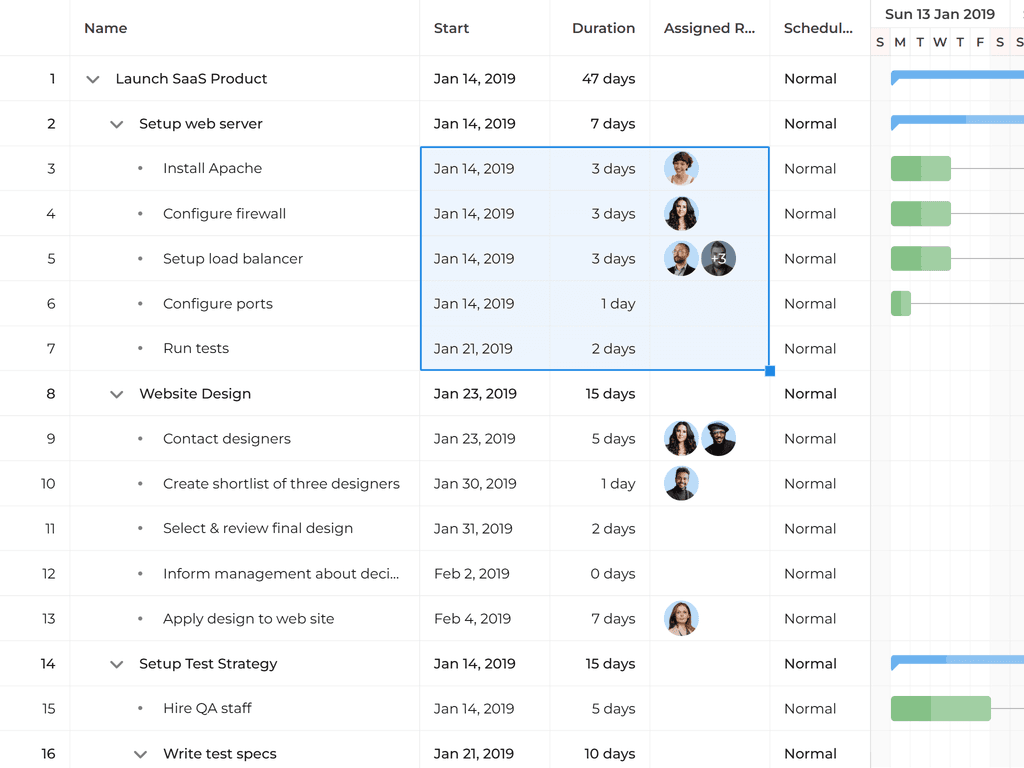
Task: Collapse the Setup web server group
Action: point(117,124)
